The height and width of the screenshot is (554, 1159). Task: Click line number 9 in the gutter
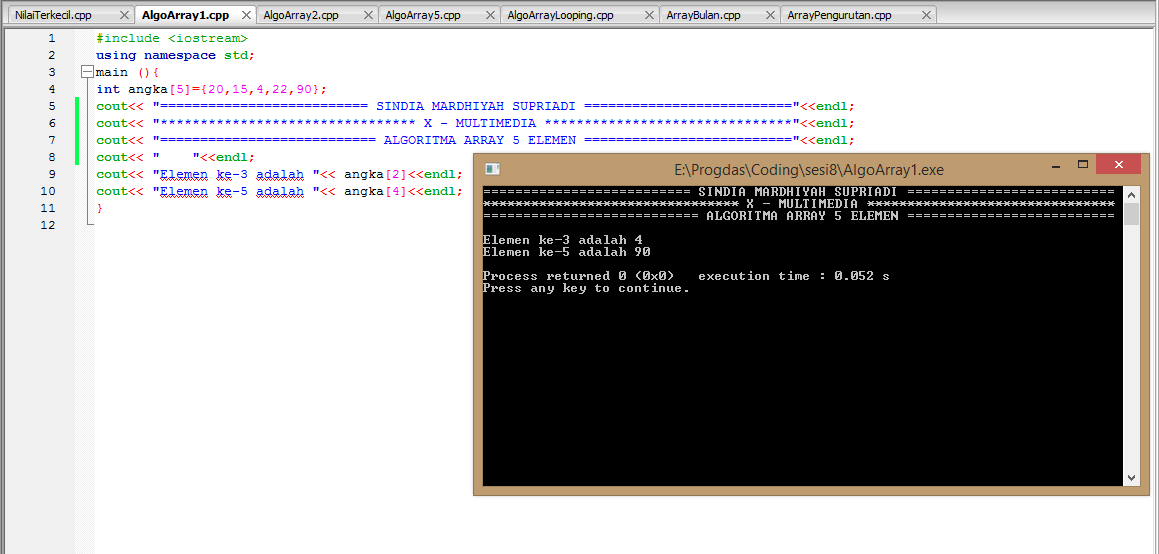[51, 174]
